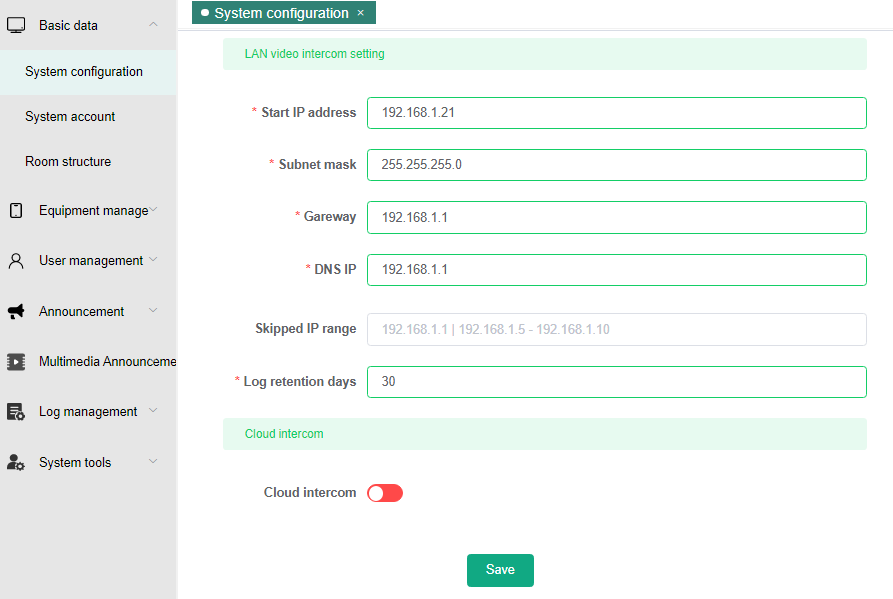
Task: Expand the Announcement chevron
Action: 153,310
